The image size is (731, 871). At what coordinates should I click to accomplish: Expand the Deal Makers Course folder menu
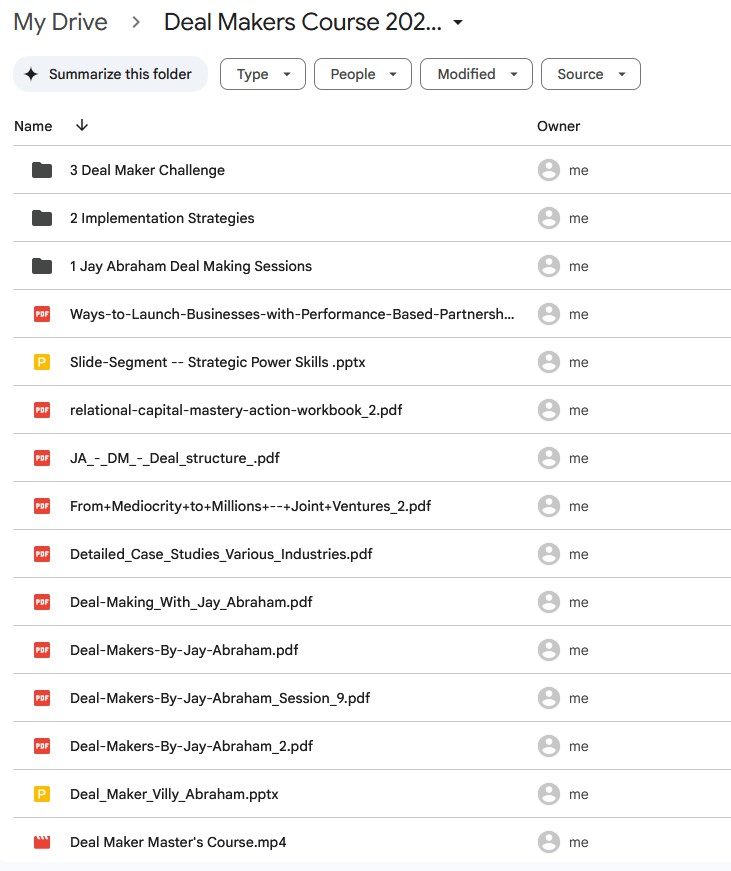point(458,23)
